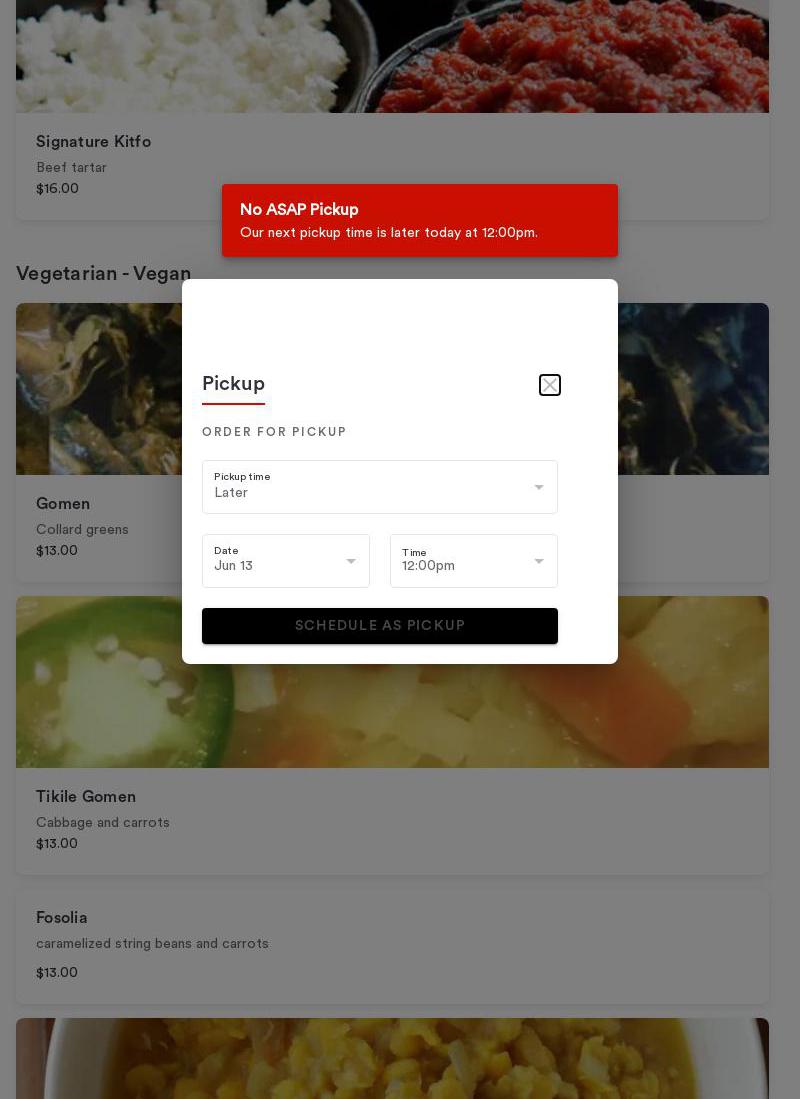Click the red No ASAP Pickup alert
Screen dimensions: 800x1099
[x=419, y=220]
